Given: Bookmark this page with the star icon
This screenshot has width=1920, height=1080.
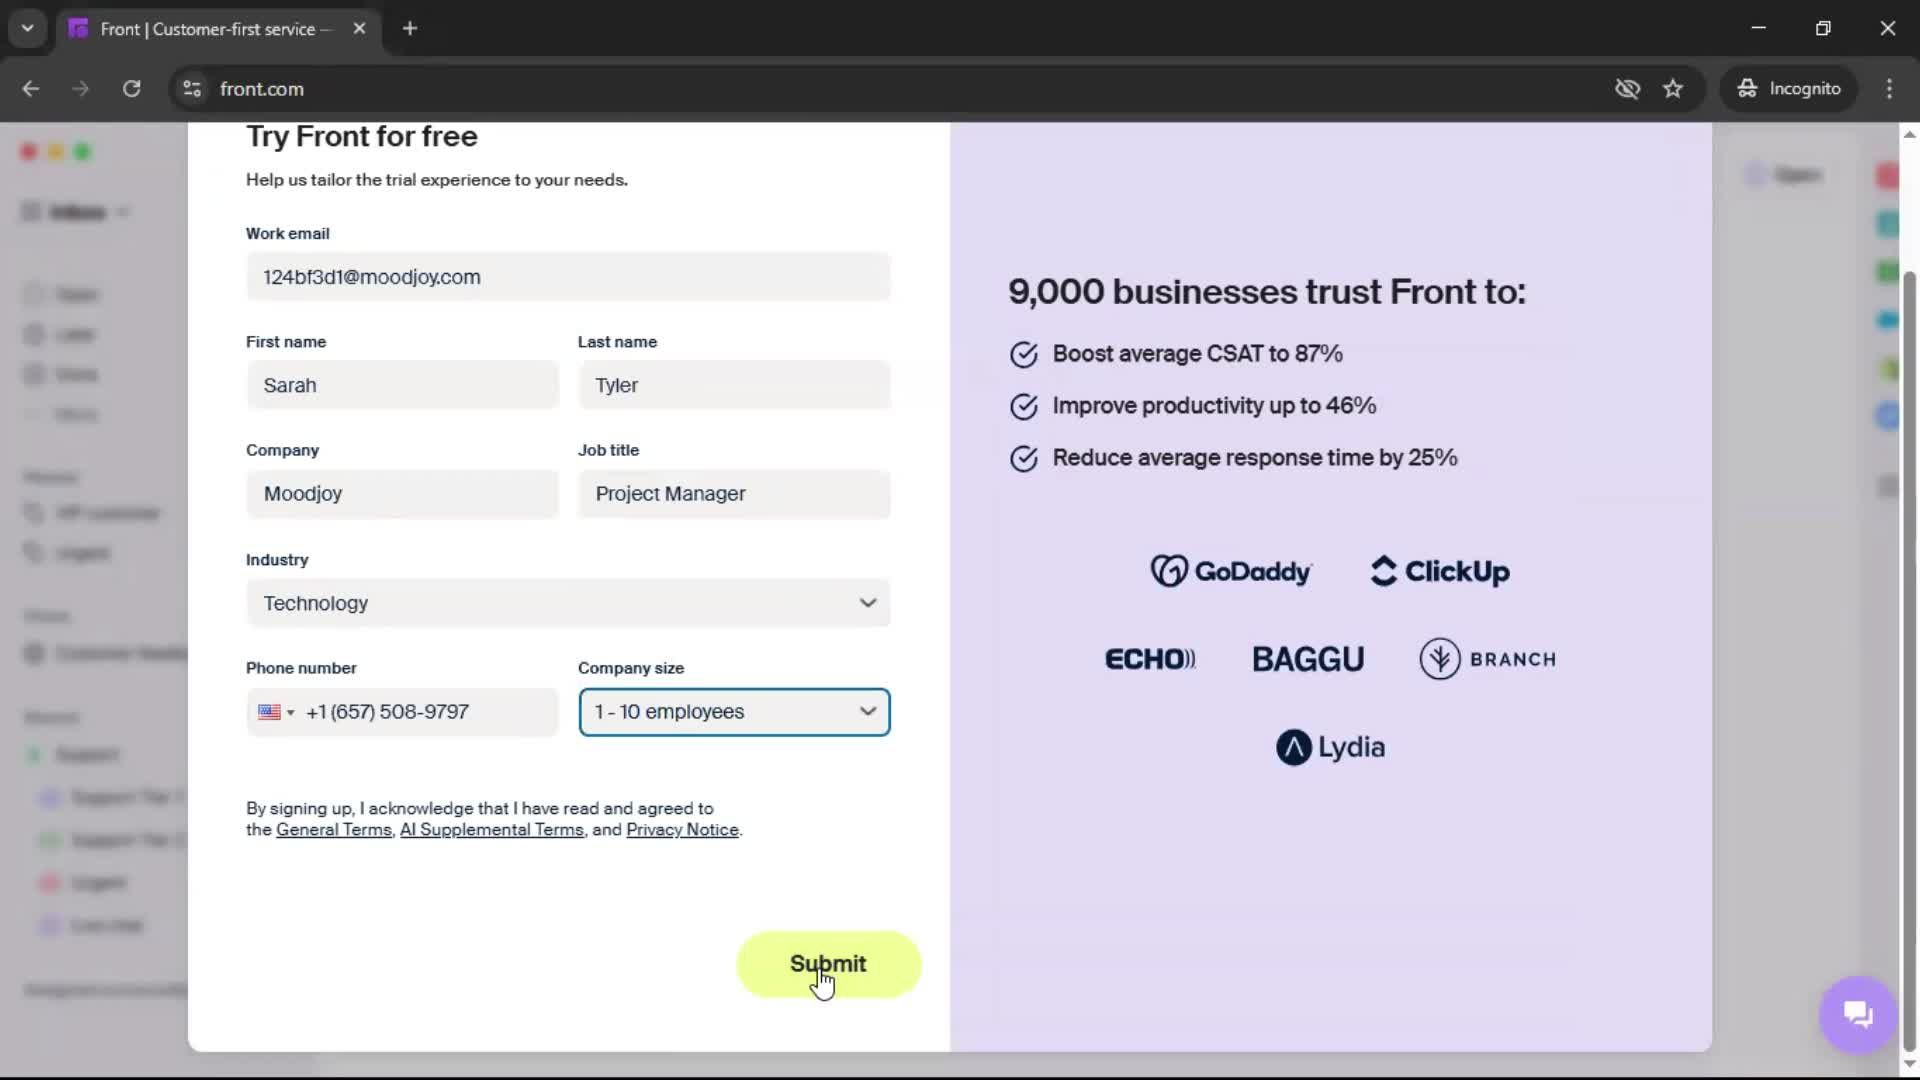Looking at the screenshot, I should coord(1674,88).
